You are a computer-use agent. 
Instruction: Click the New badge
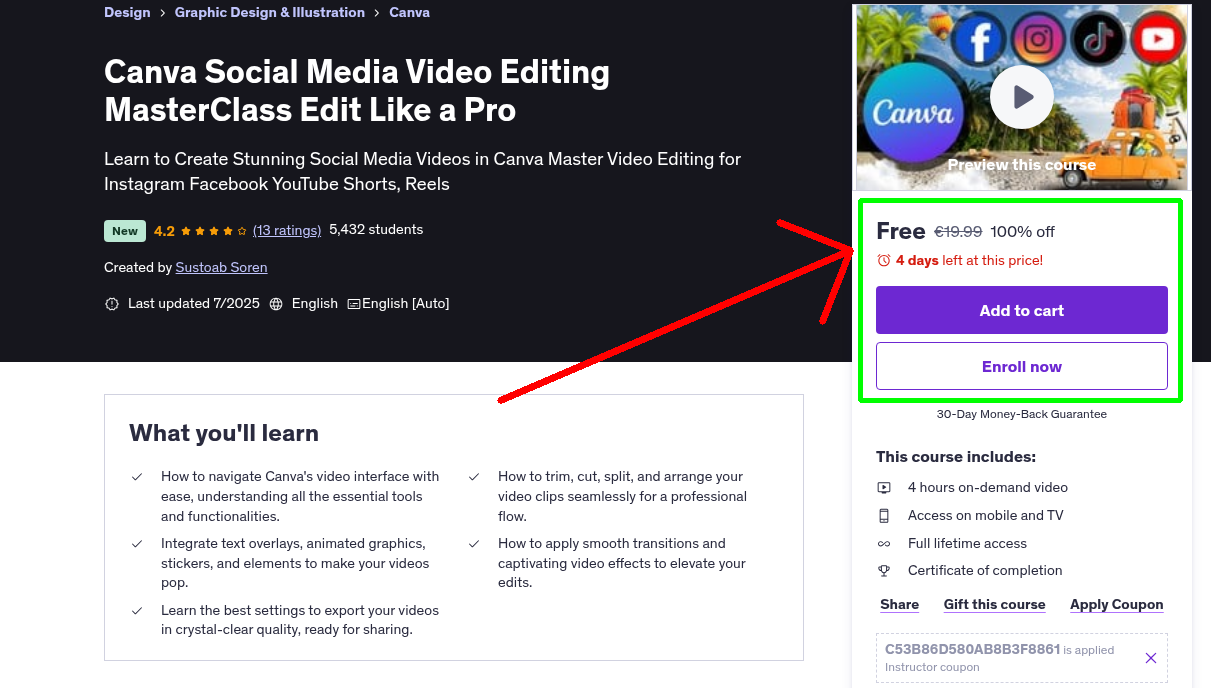[x=125, y=231]
